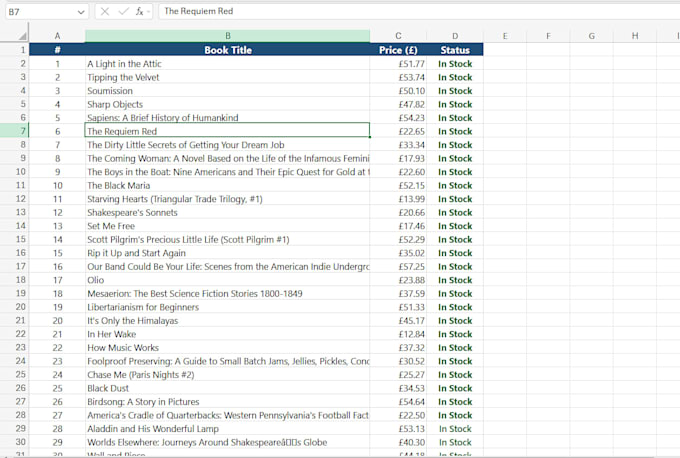Click the Book Title header cell
This screenshot has width=680, height=458.
(227, 50)
